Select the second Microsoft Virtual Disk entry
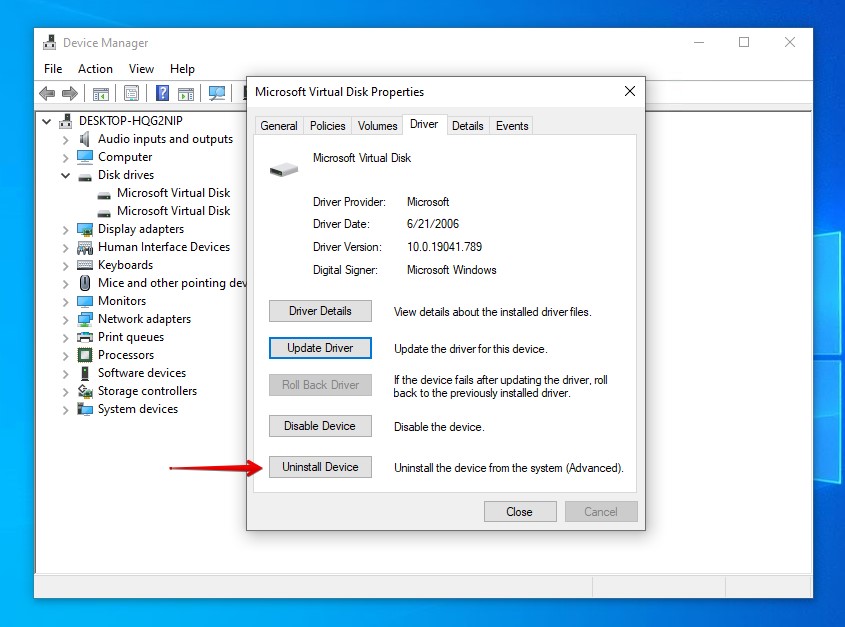This screenshot has width=845, height=627. [x=174, y=211]
